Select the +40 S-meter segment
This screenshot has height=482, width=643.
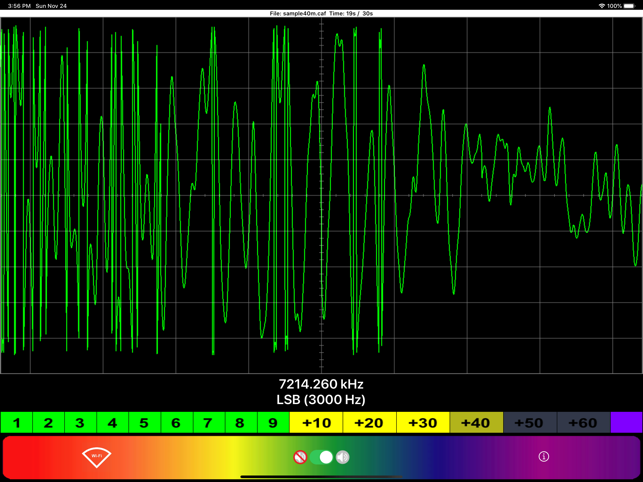point(477,423)
